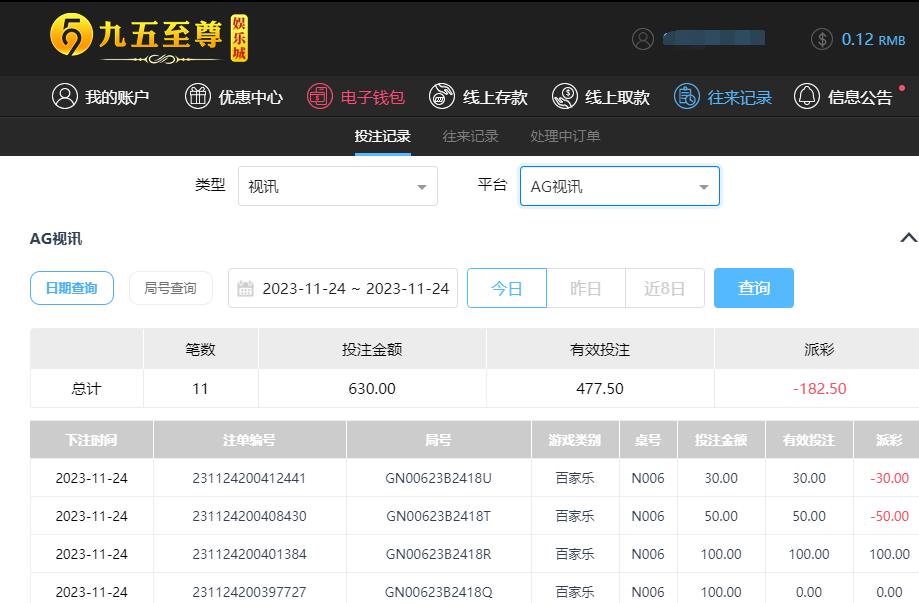919x603 pixels.
Task: Select the 今日 date range option
Action: [x=507, y=288]
